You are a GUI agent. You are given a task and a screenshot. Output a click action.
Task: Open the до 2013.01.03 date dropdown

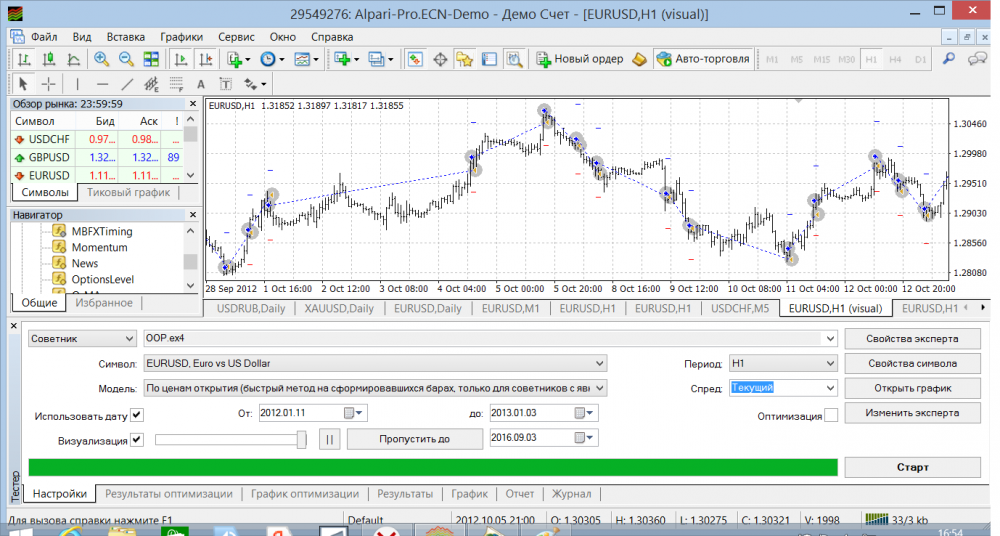click(x=585, y=413)
